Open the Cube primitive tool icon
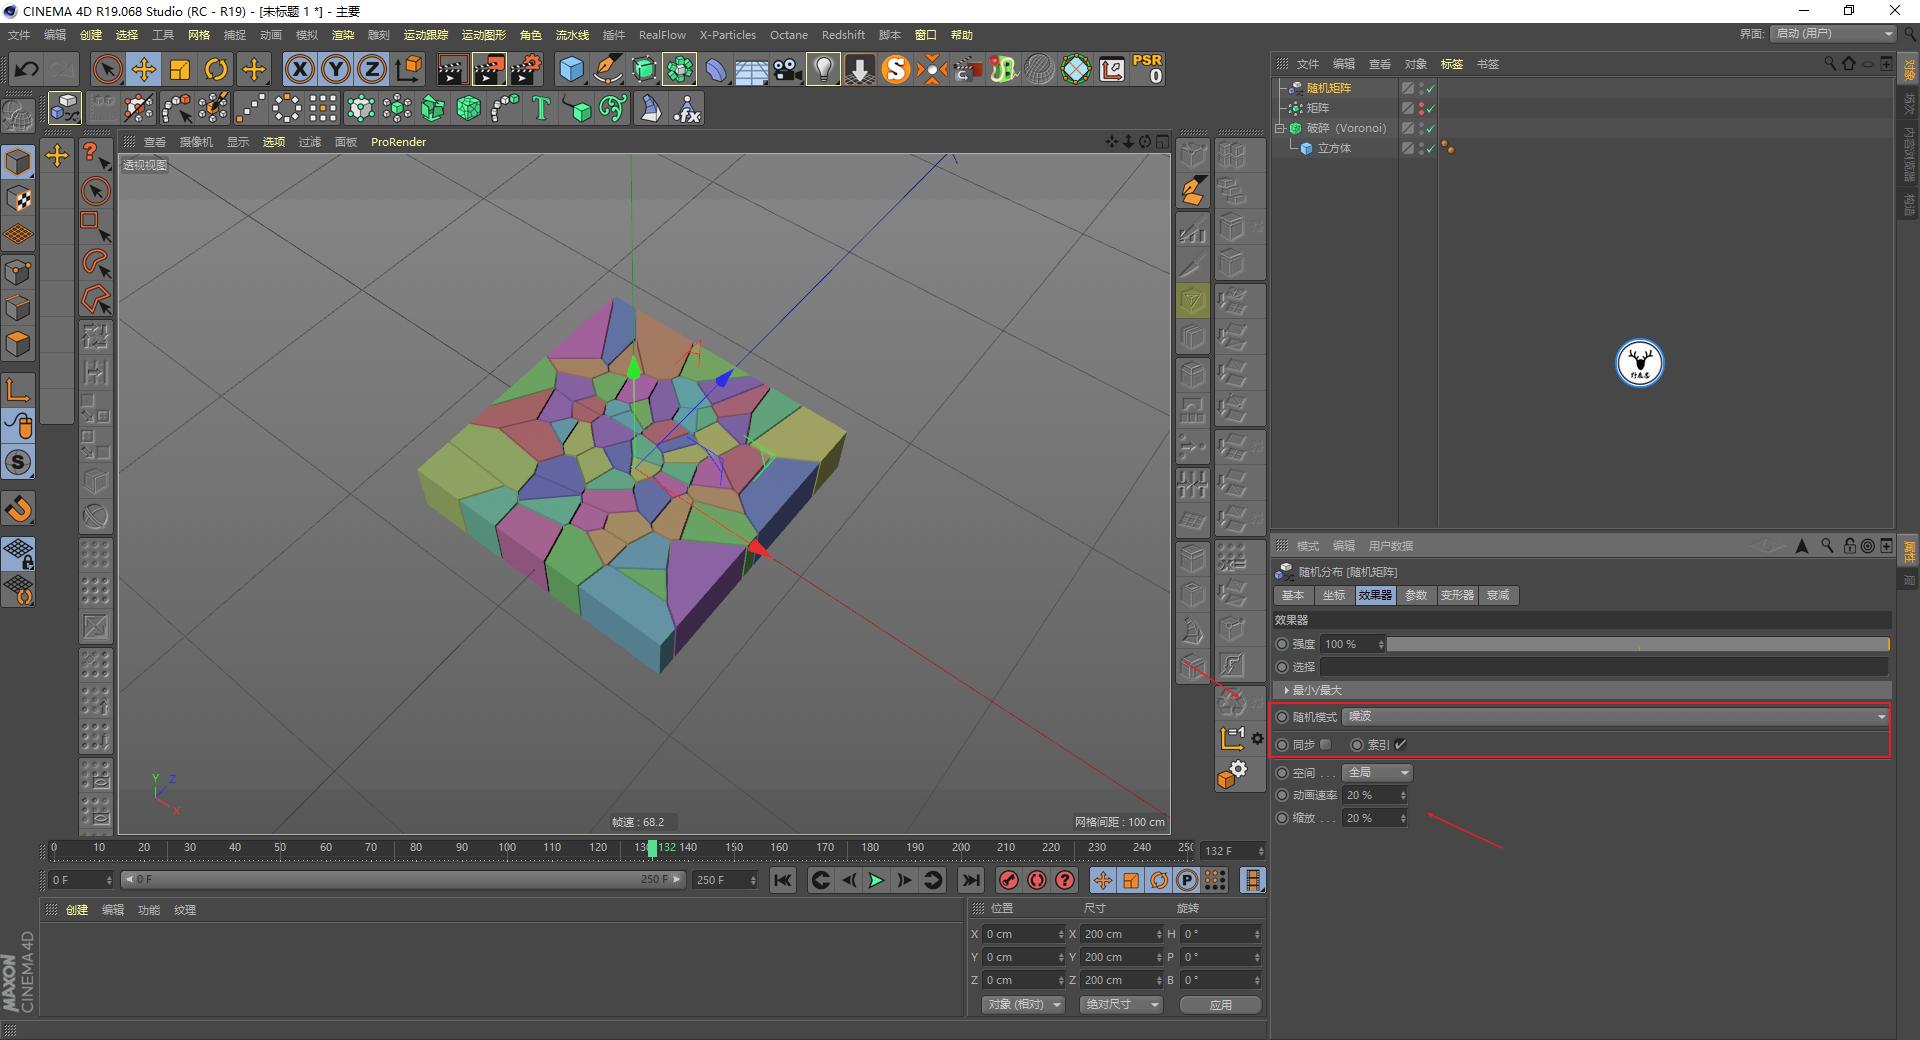Viewport: 1920px width, 1040px height. click(x=572, y=69)
